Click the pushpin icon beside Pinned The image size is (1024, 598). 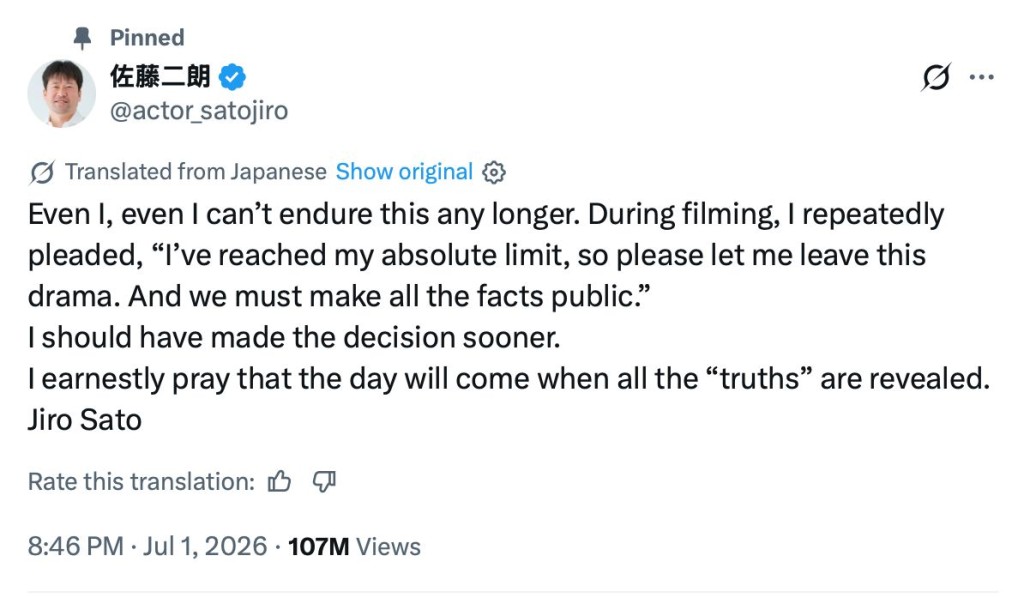tap(82, 38)
